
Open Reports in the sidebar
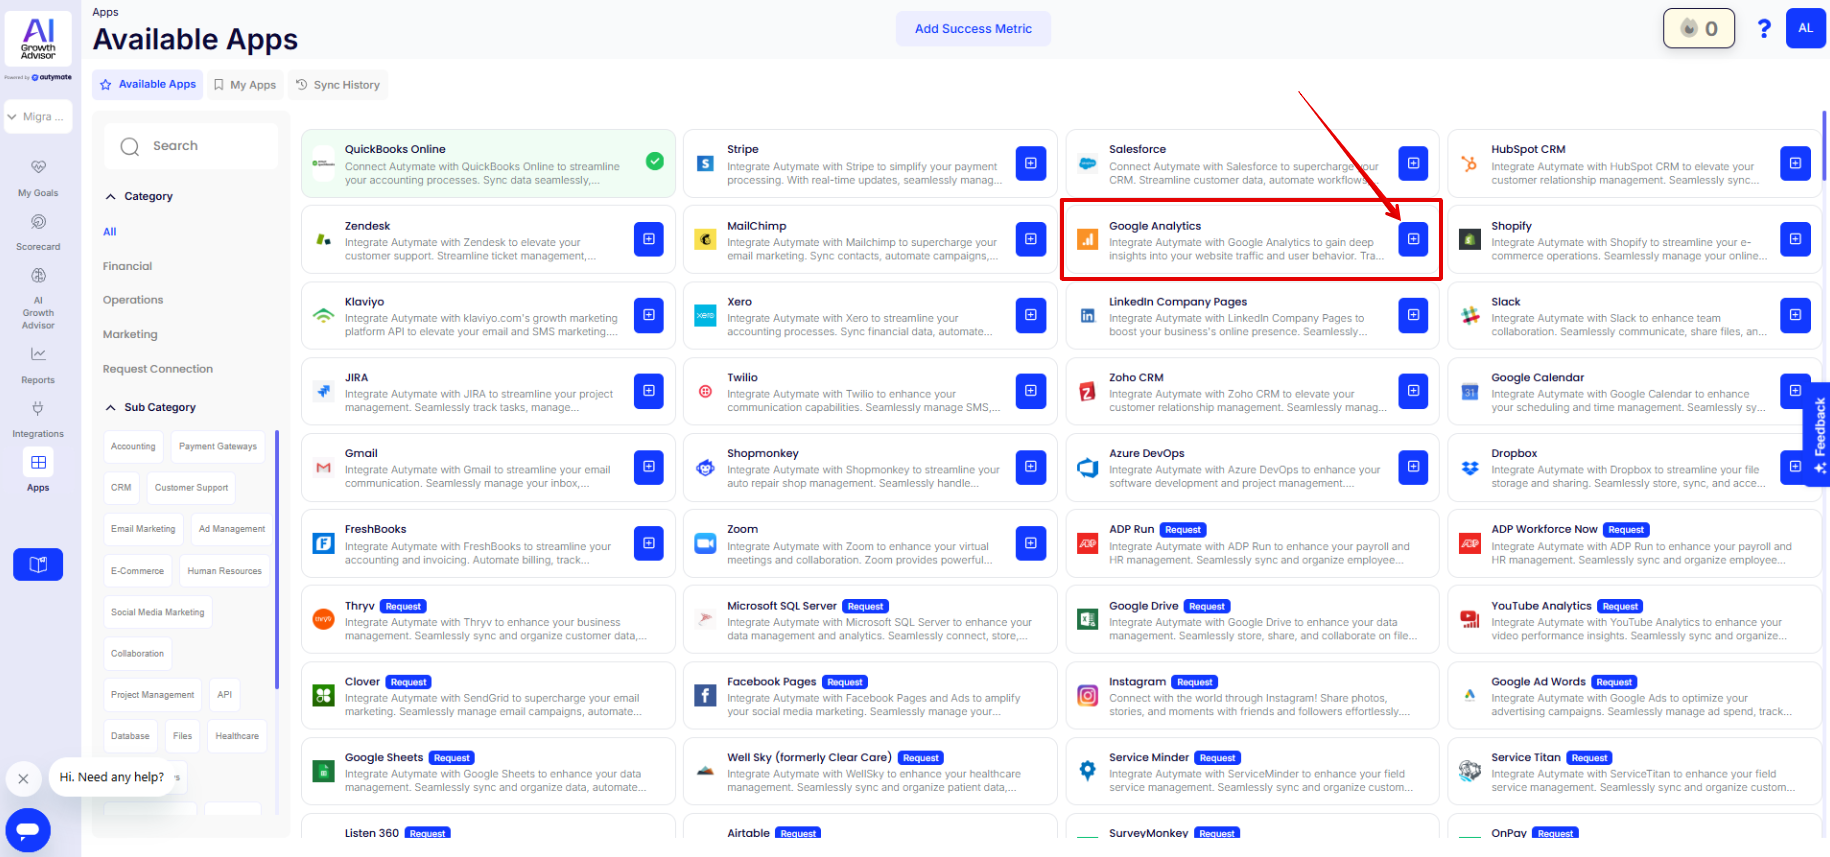38,364
